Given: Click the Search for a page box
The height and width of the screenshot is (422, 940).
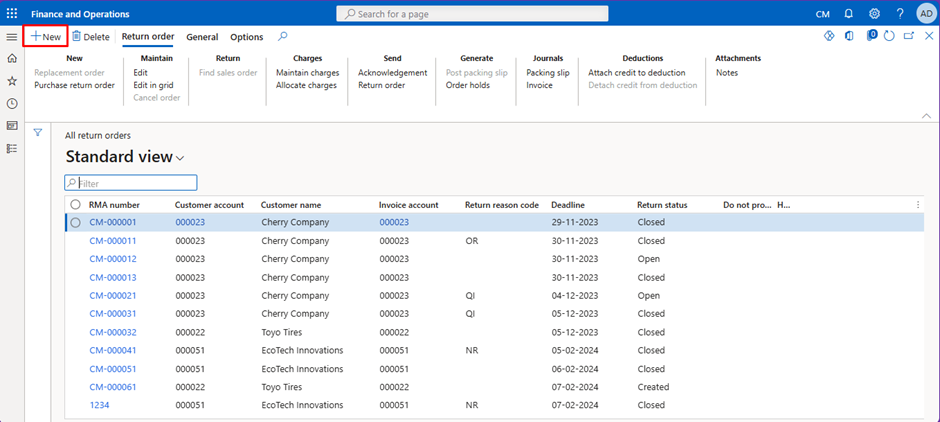Looking at the screenshot, I should [472, 14].
